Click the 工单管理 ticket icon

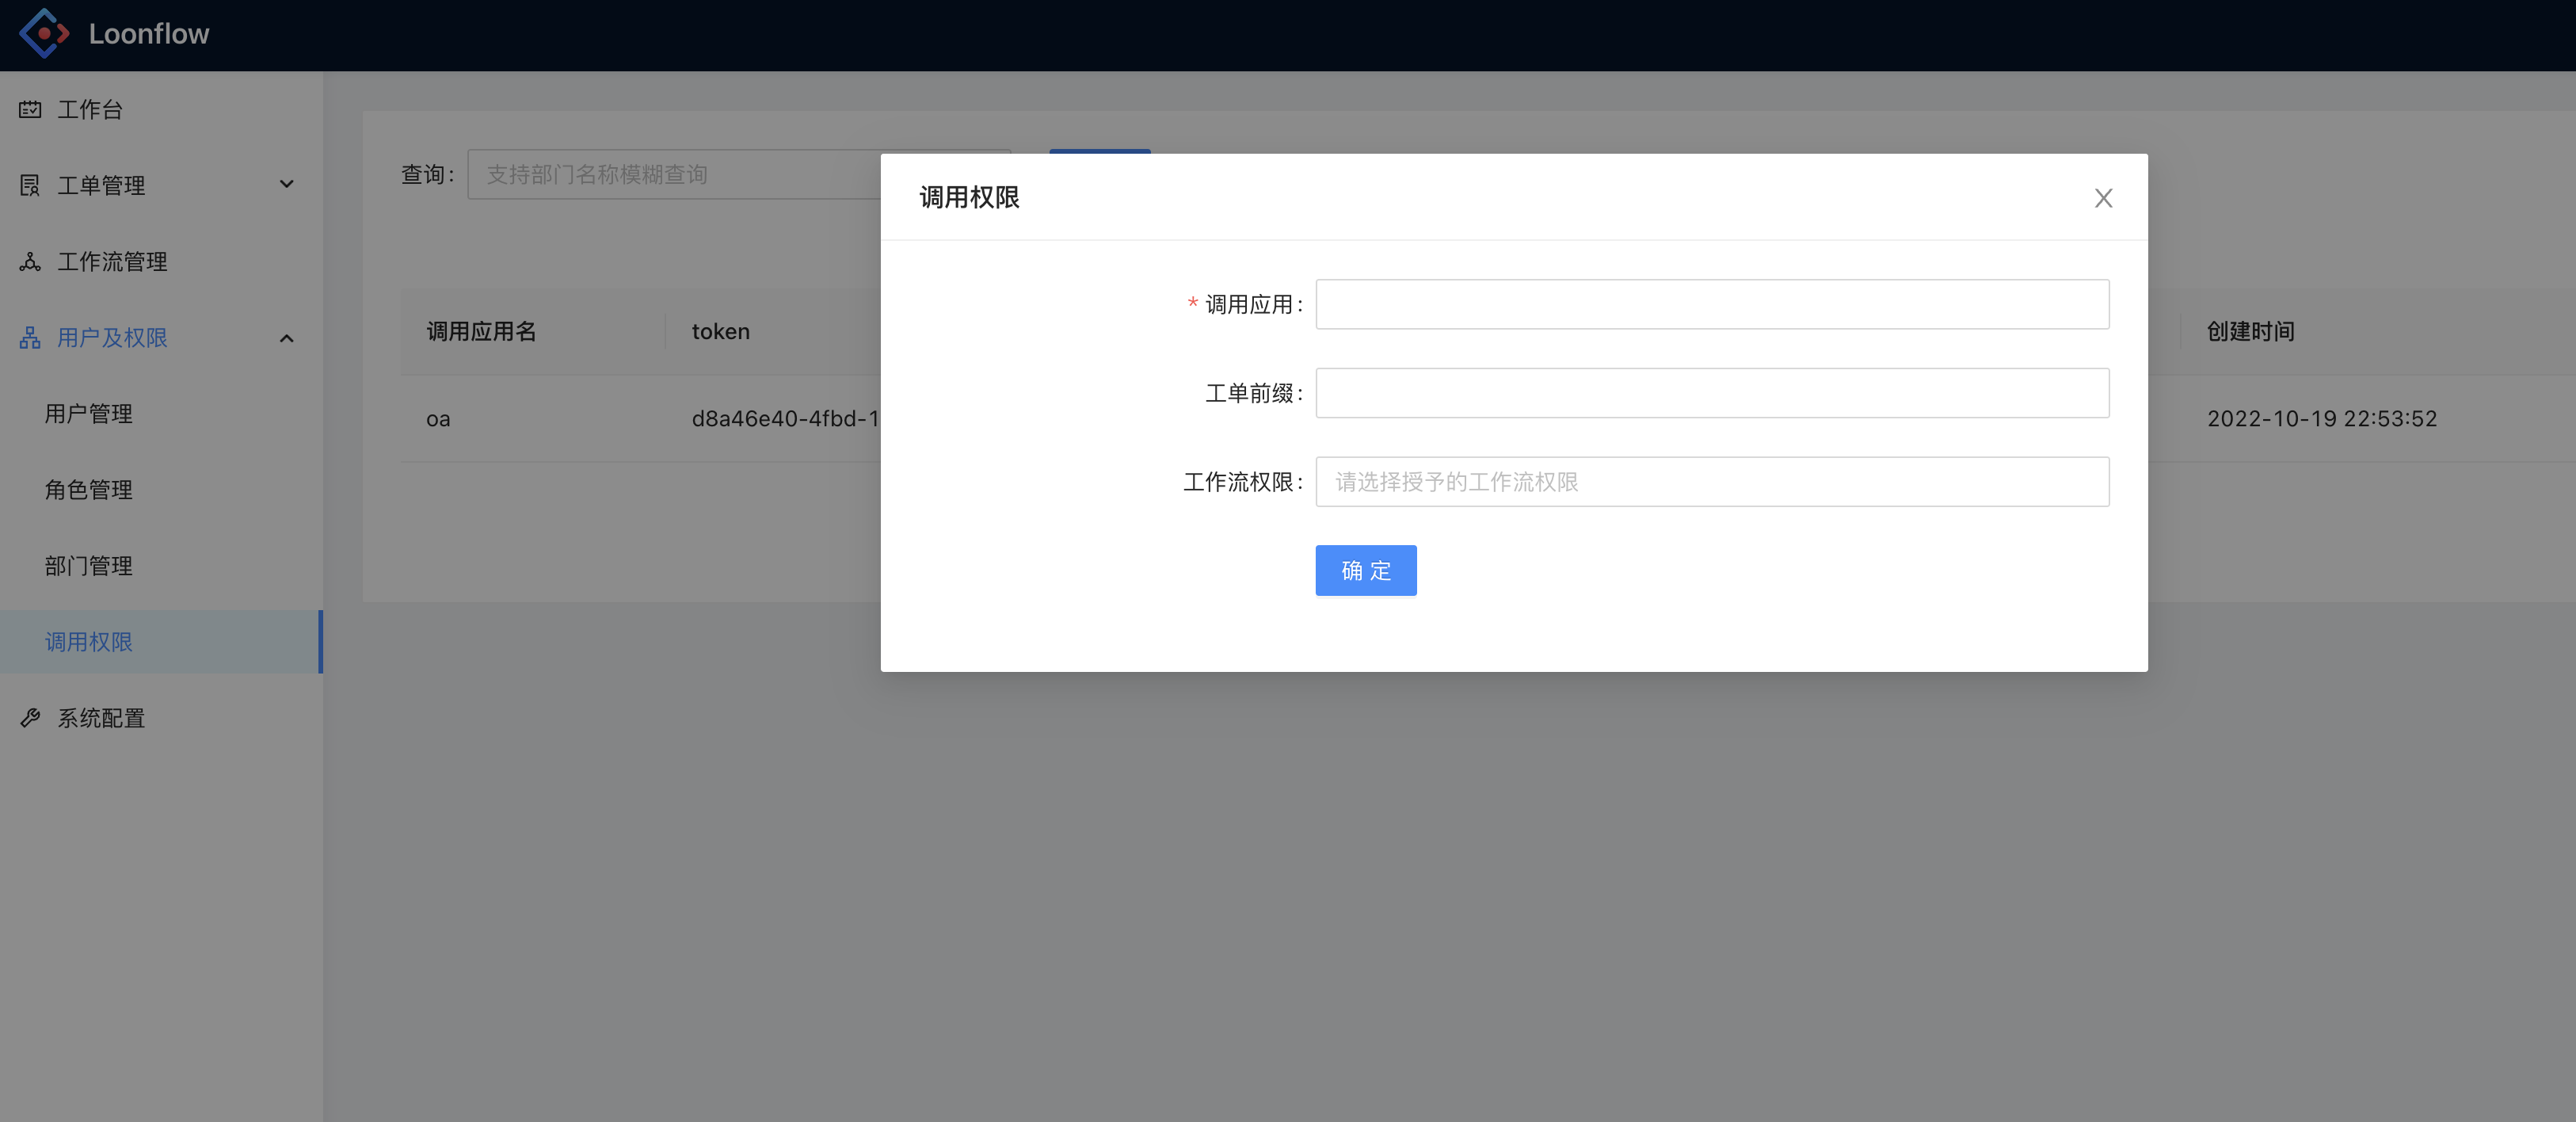coord(30,185)
